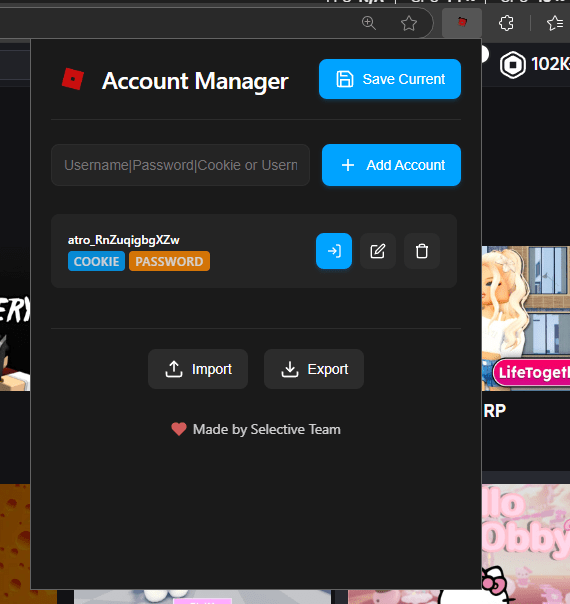
Task: Click the COOKIE badge
Action: [96, 261]
